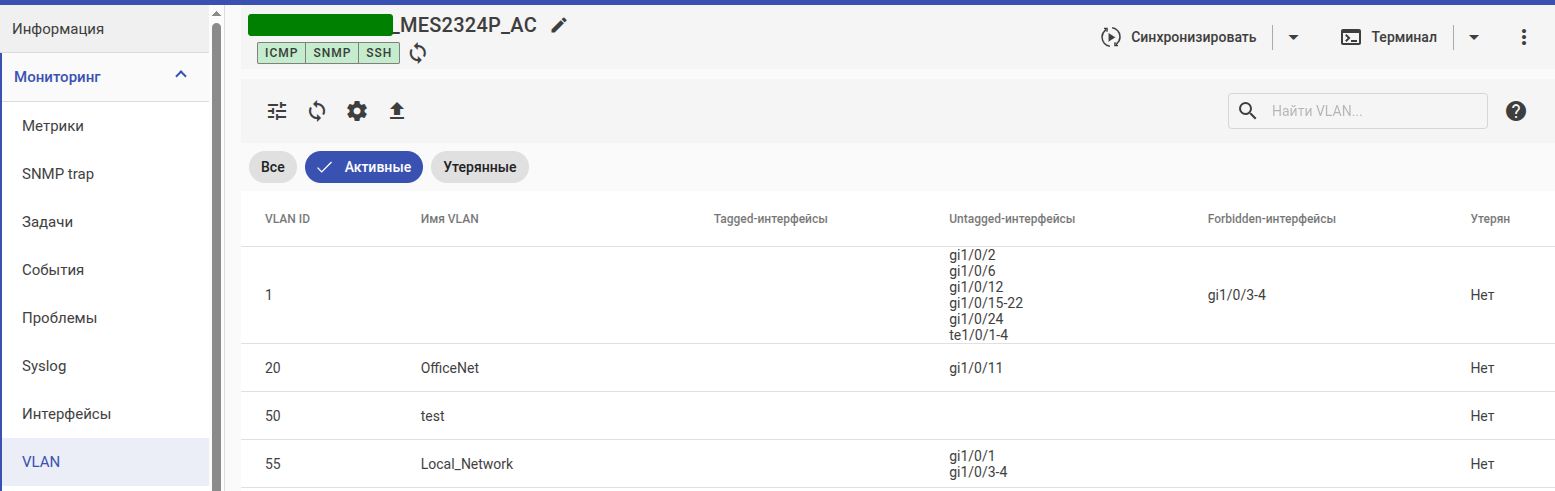Image resolution: width=1555 pixels, height=491 pixels.
Task: Click the refresh icon beside the SSH badge
Action: [418, 53]
